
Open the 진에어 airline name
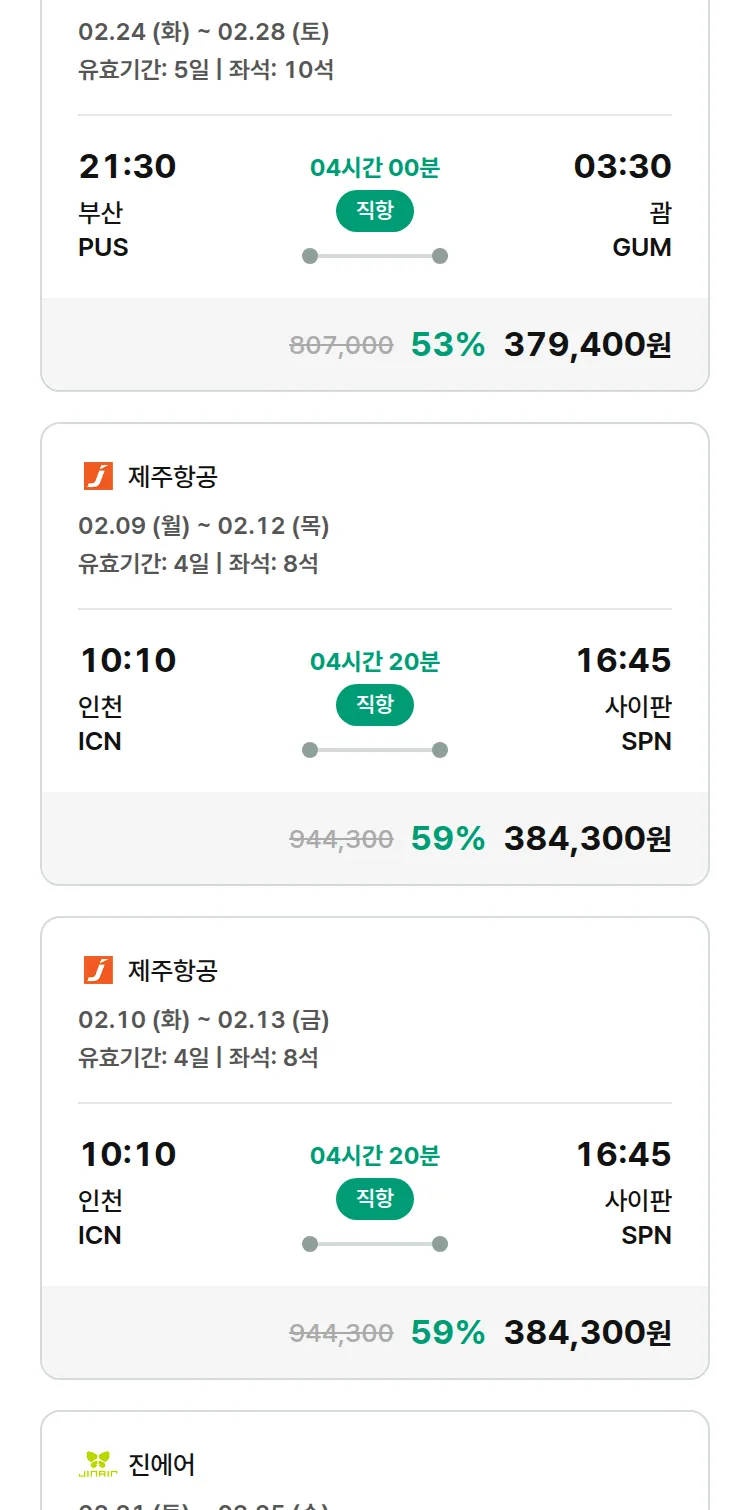162,1464
